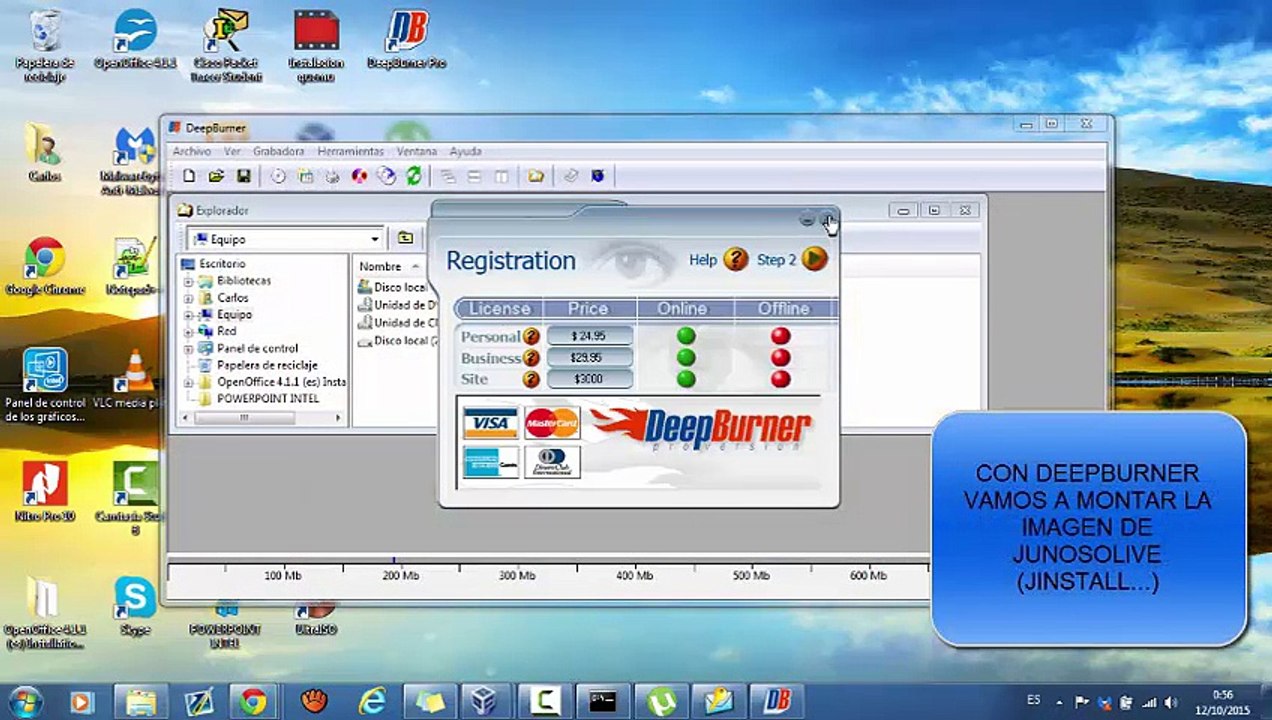The height and width of the screenshot is (720, 1272).
Task: Click the Step 2 play arrow icon
Action: (x=815, y=260)
